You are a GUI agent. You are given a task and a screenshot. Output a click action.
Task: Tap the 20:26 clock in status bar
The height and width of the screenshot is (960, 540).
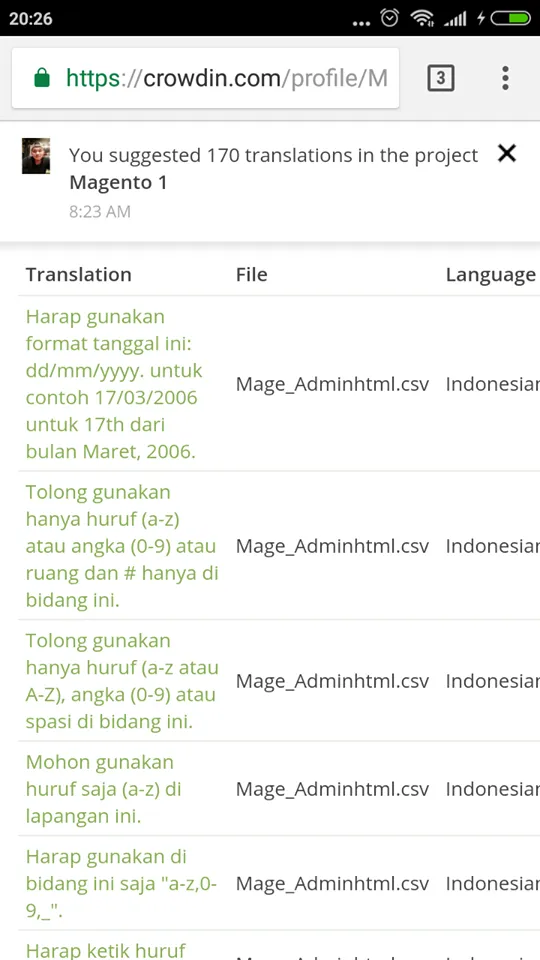[x=31, y=18]
